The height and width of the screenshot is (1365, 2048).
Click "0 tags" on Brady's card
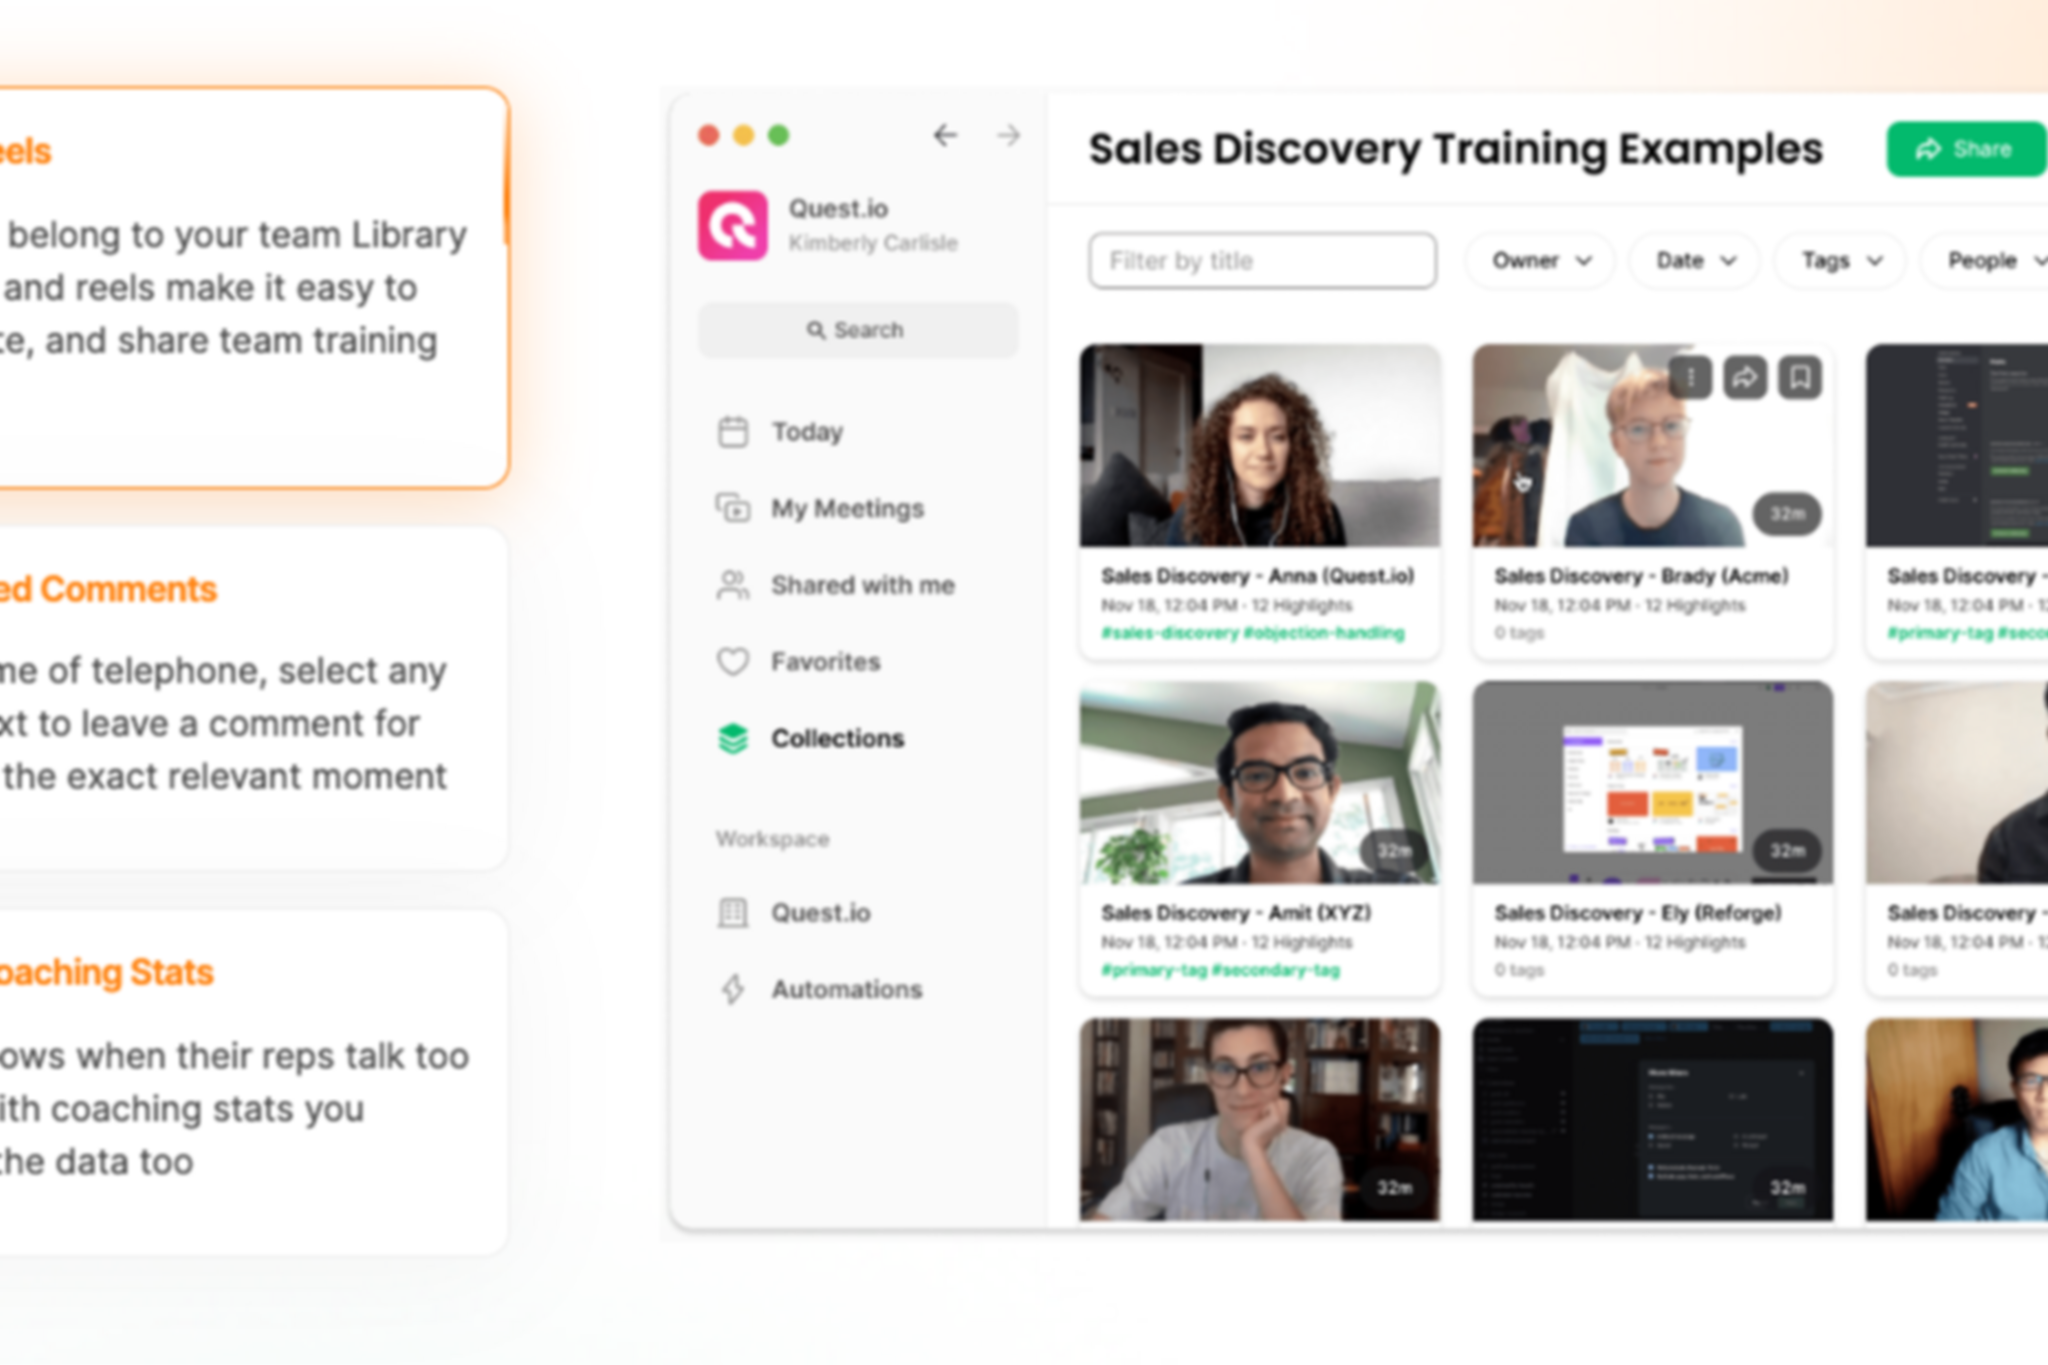click(1519, 633)
